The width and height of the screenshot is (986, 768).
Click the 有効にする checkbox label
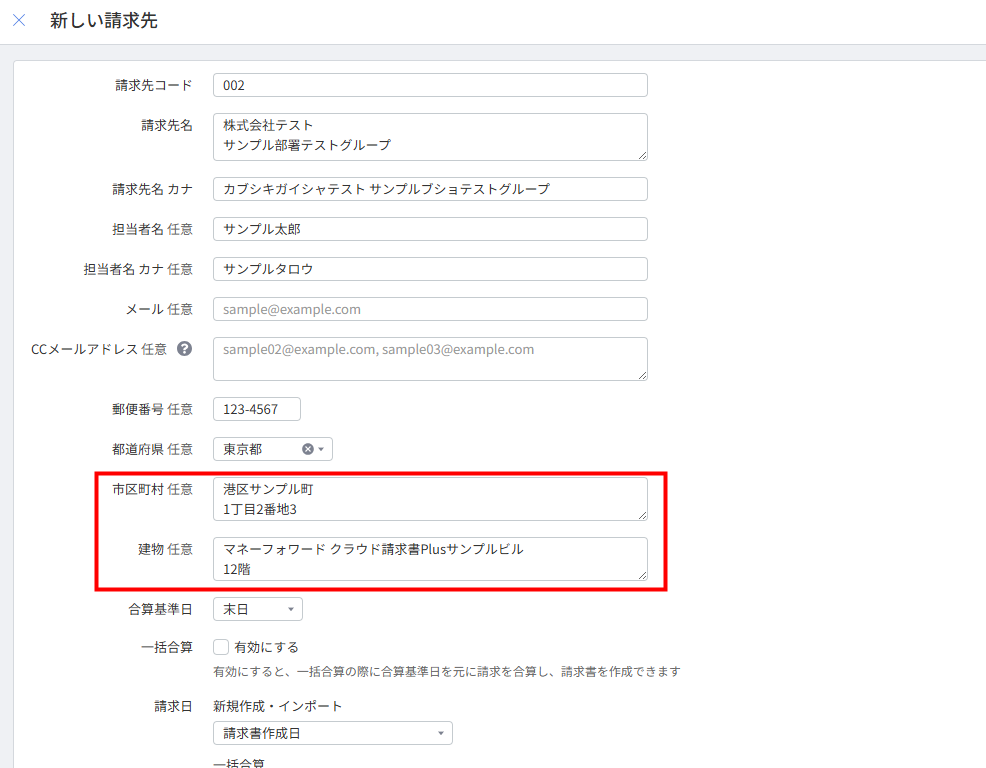tap(266, 647)
